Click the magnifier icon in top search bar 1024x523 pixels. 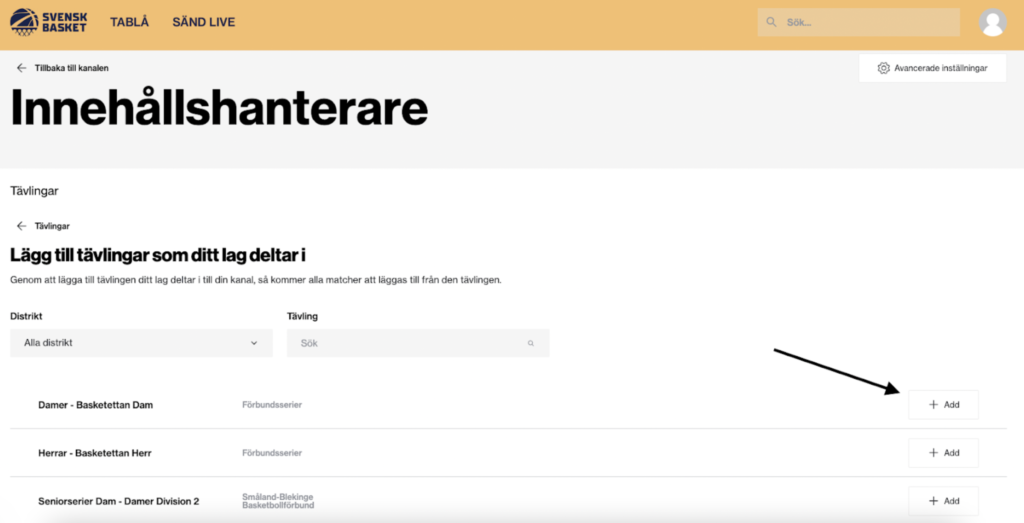coord(771,22)
